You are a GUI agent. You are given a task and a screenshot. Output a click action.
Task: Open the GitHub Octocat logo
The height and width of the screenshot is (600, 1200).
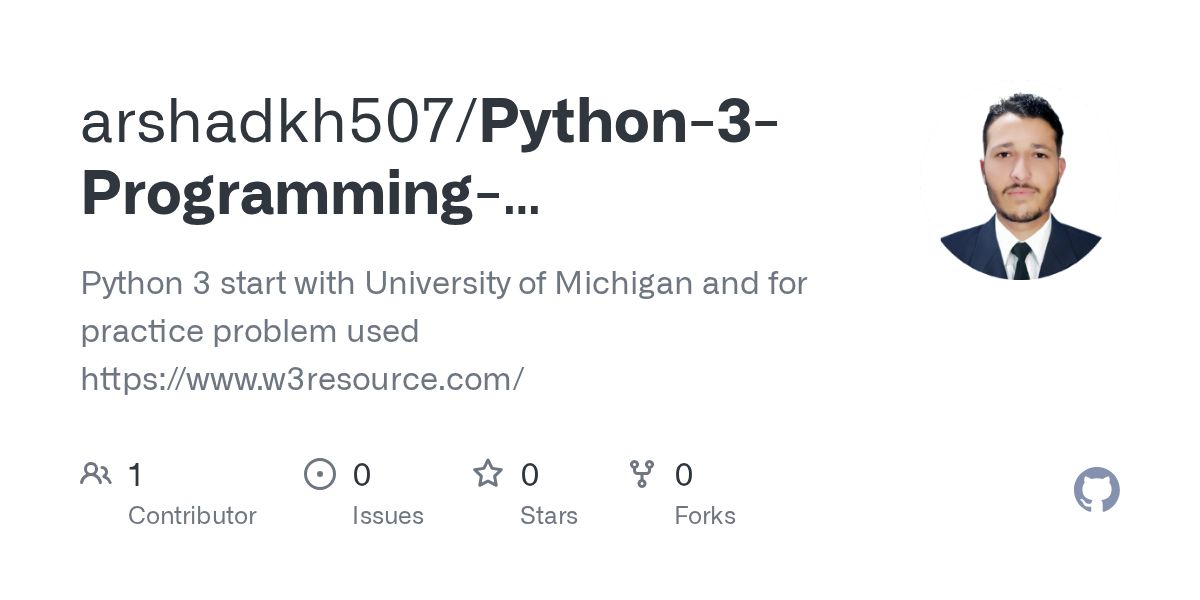(x=1097, y=490)
